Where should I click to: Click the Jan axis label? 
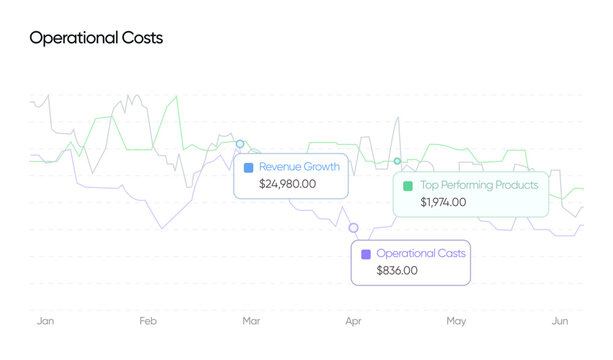45,321
